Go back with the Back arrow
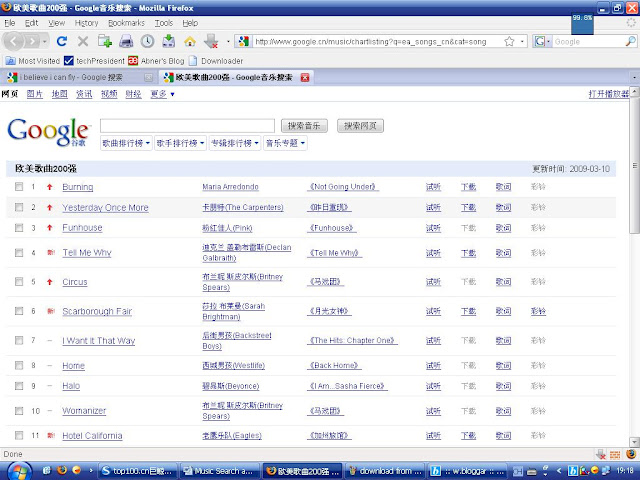Image resolution: width=640 pixels, height=480 pixels. tap(13, 41)
